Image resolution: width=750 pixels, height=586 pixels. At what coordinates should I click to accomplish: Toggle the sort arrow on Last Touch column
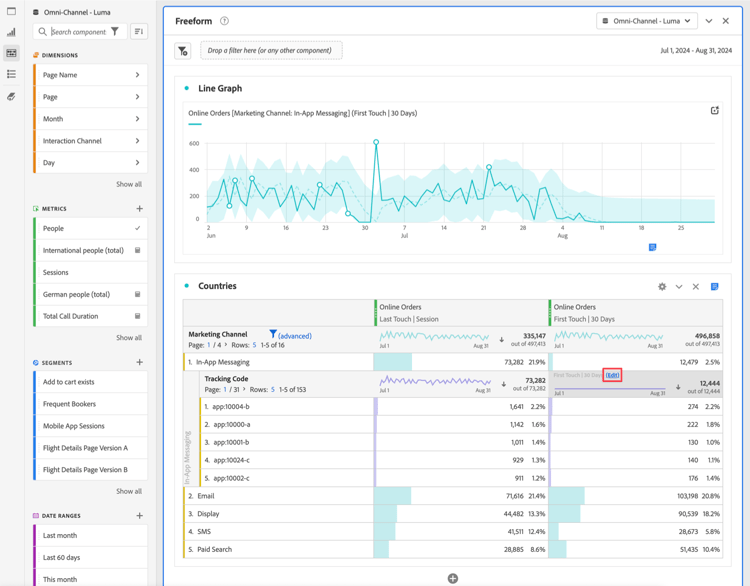coord(501,340)
